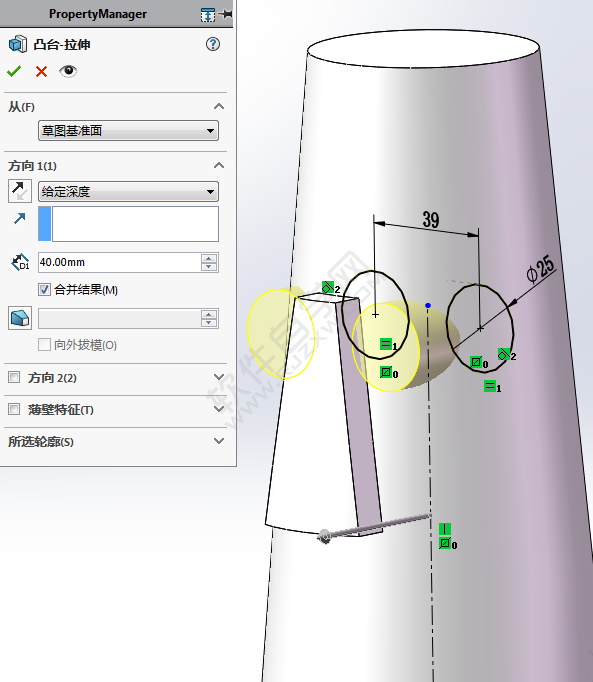The width and height of the screenshot is (593, 682).
Task: Pin the PropertyManager panel
Action: [225, 14]
